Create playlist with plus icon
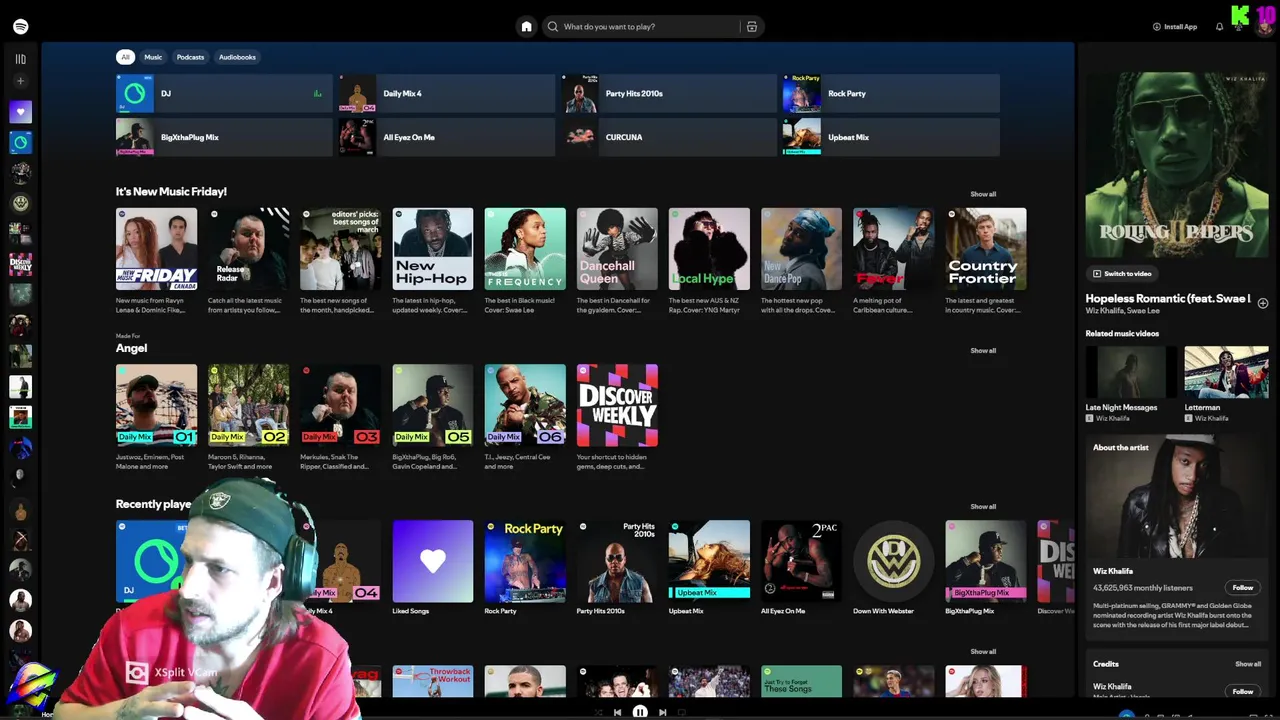1280x720 pixels. tap(20, 81)
